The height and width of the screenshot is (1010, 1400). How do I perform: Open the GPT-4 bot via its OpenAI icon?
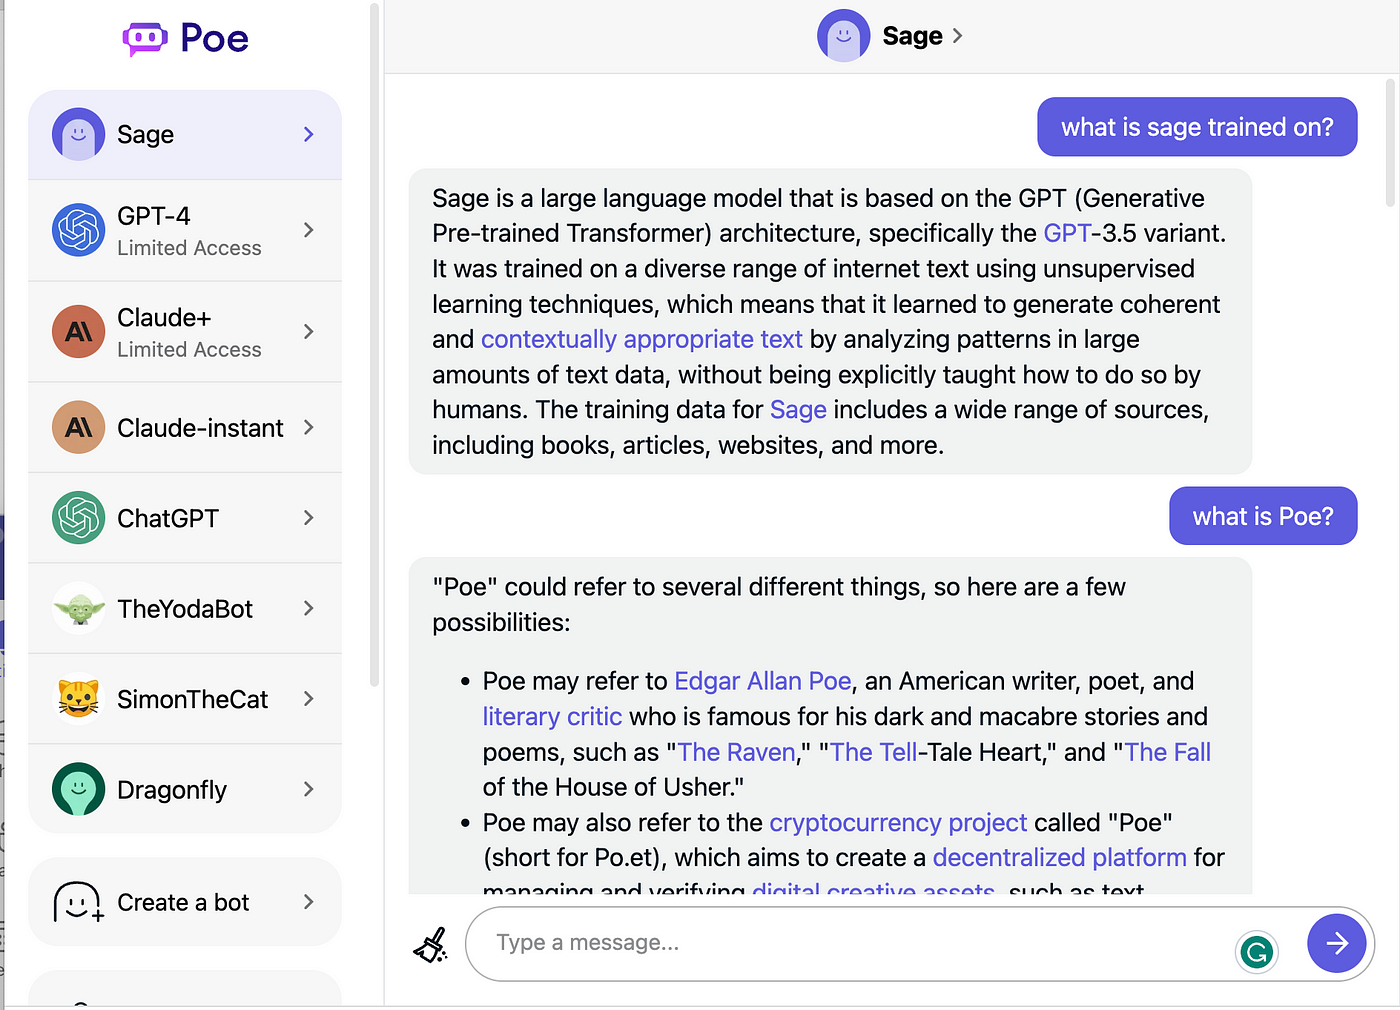click(x=78, y=230)
